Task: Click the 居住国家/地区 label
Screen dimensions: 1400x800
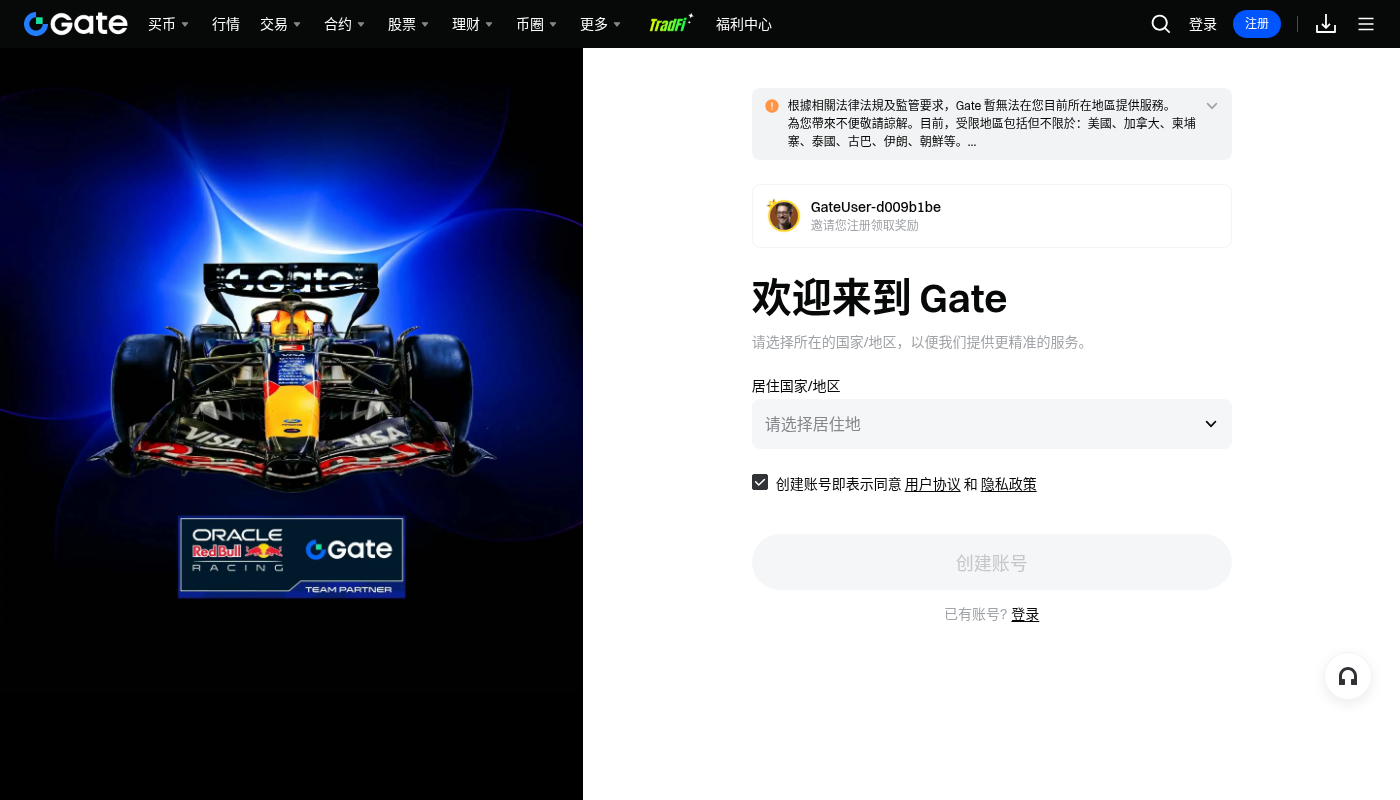Action: tap(796, 386)
